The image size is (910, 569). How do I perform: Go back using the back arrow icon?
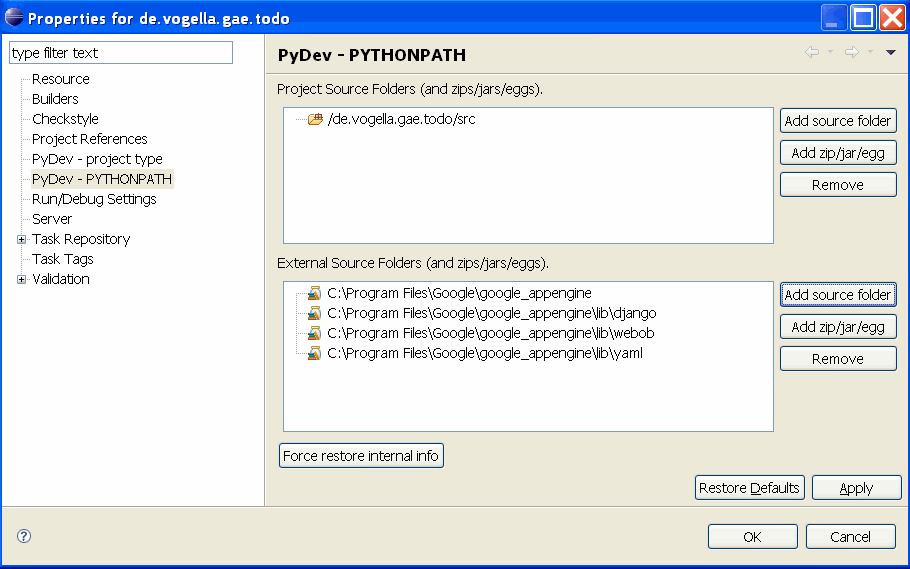812,53
